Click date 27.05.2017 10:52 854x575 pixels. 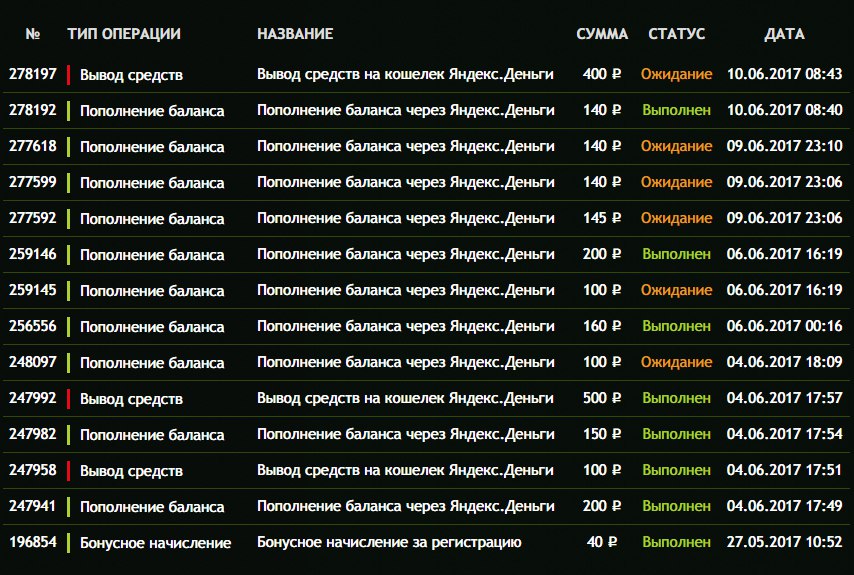coord(784,542)
